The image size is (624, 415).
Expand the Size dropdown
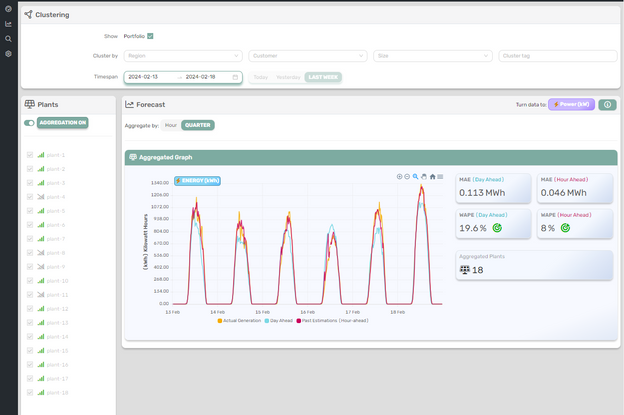tap(433, 56)
